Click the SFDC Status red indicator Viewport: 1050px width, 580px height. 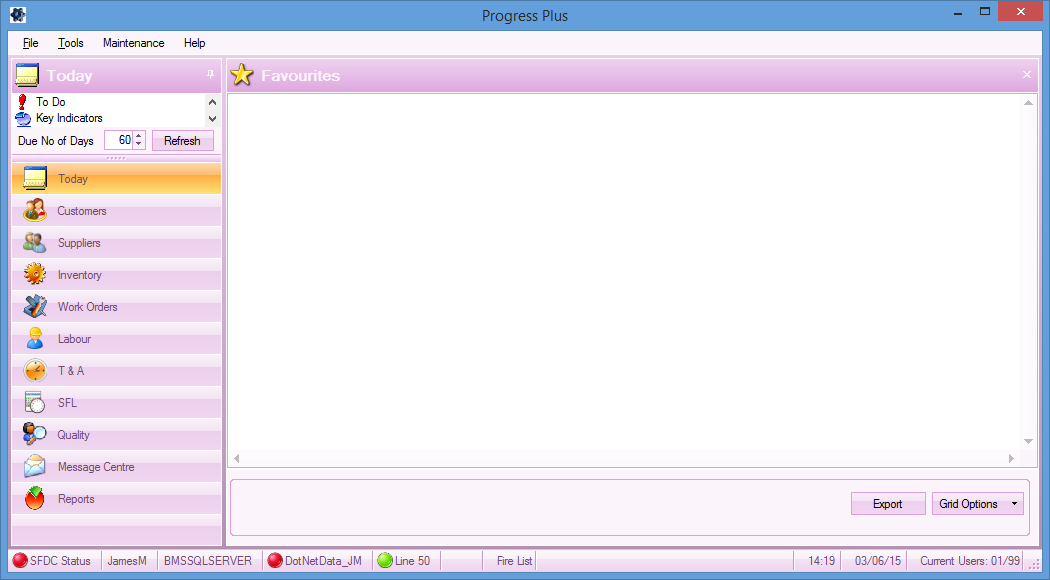coord(20,561)
